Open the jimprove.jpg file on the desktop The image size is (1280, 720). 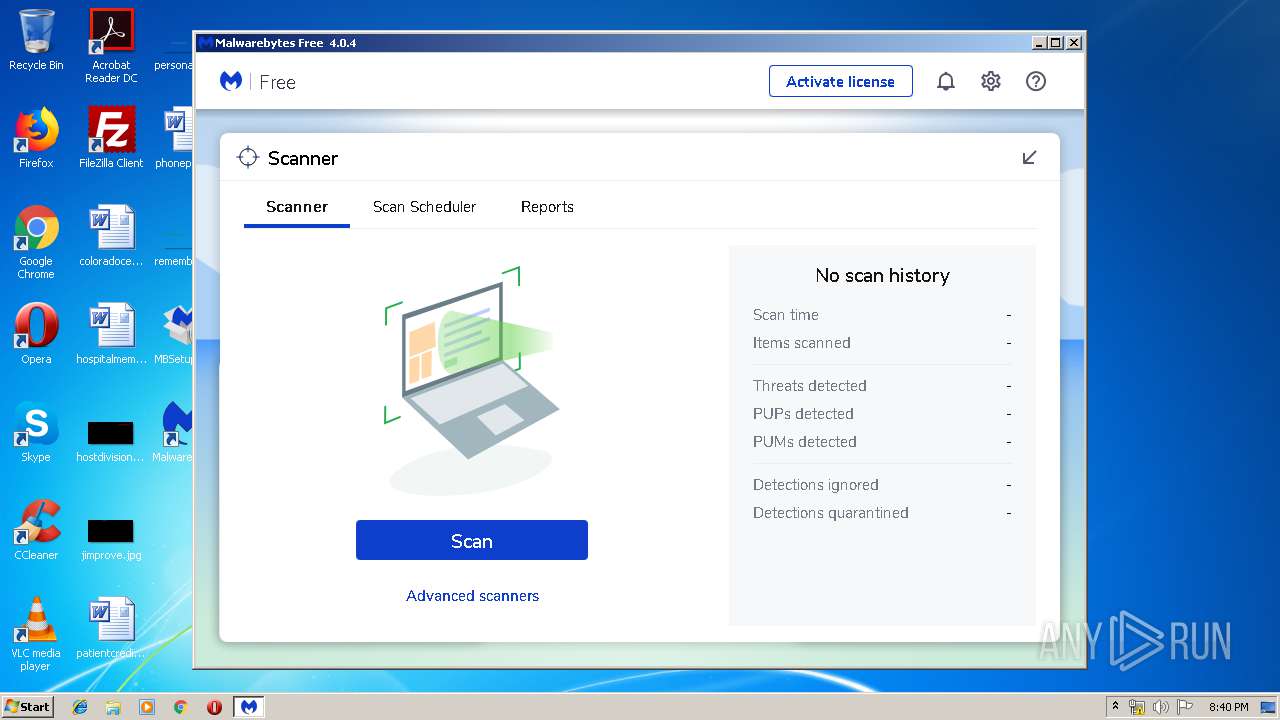[111, 538]
